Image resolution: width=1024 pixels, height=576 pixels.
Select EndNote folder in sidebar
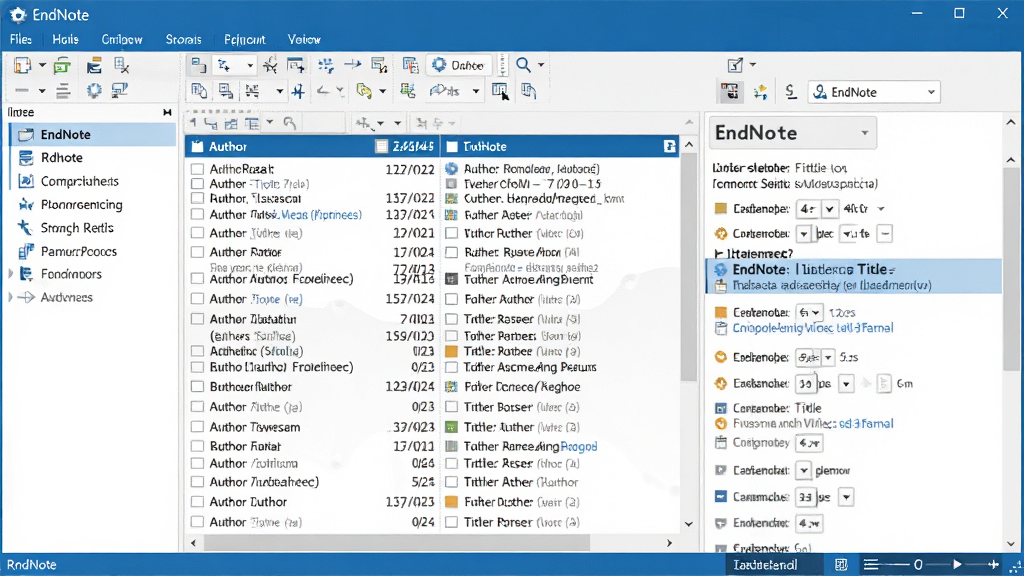93,135
